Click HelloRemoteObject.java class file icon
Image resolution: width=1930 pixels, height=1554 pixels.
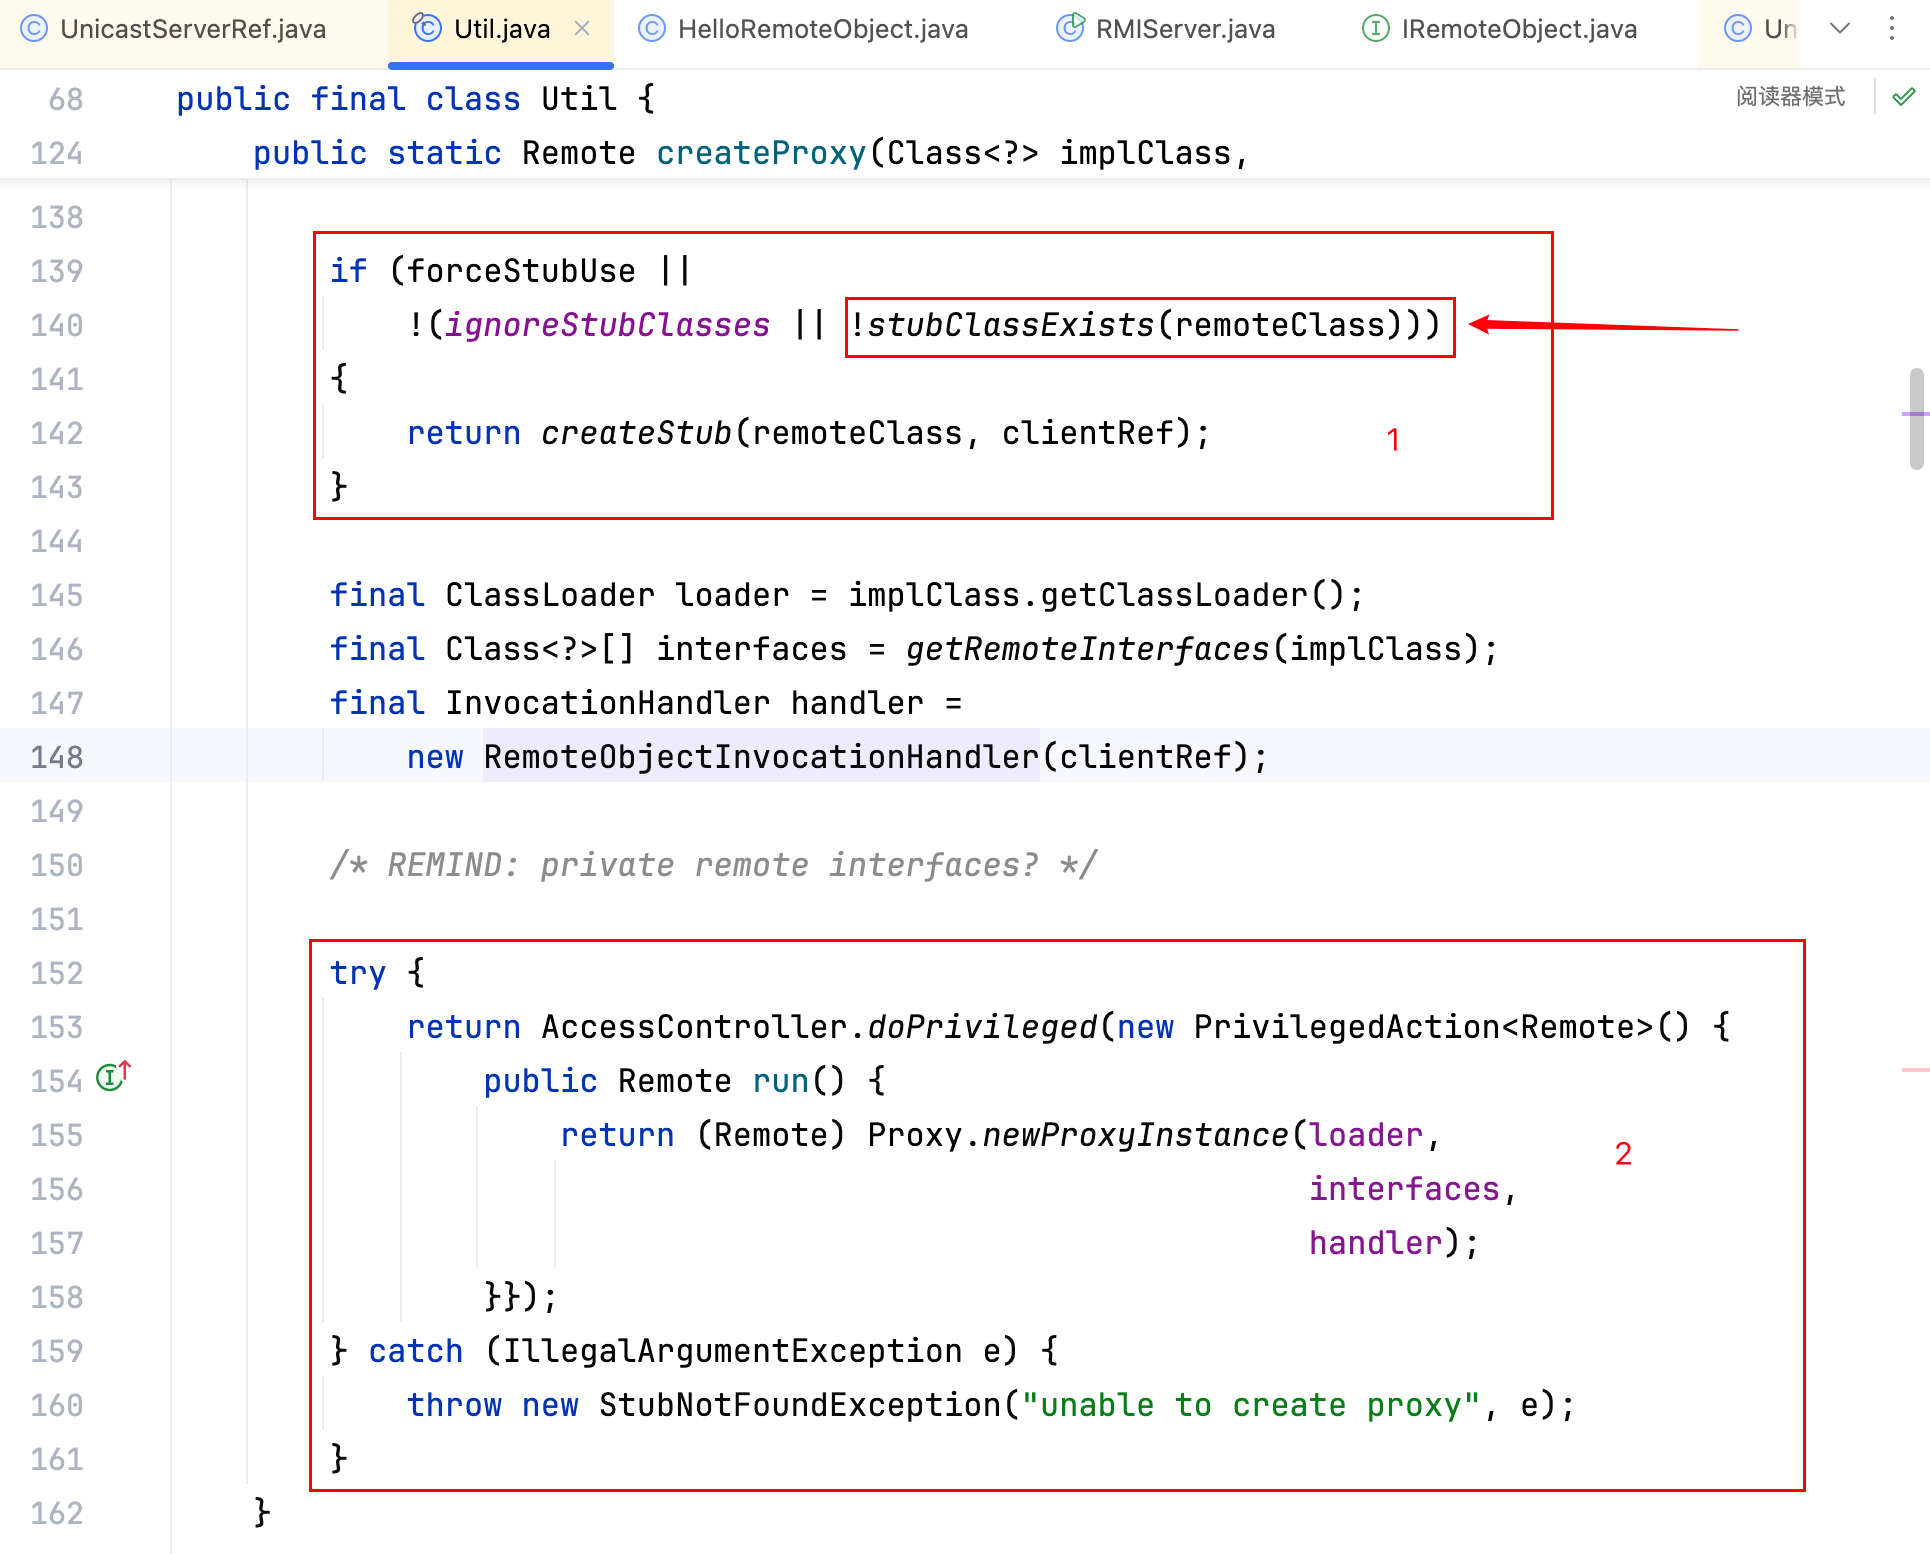point(652,29)
